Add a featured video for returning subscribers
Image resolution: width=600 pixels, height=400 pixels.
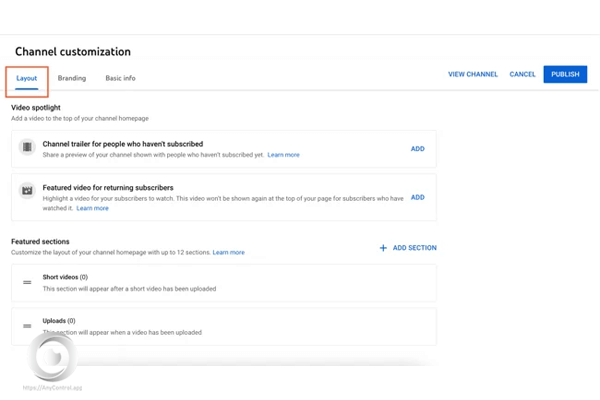tap(417, 197)
